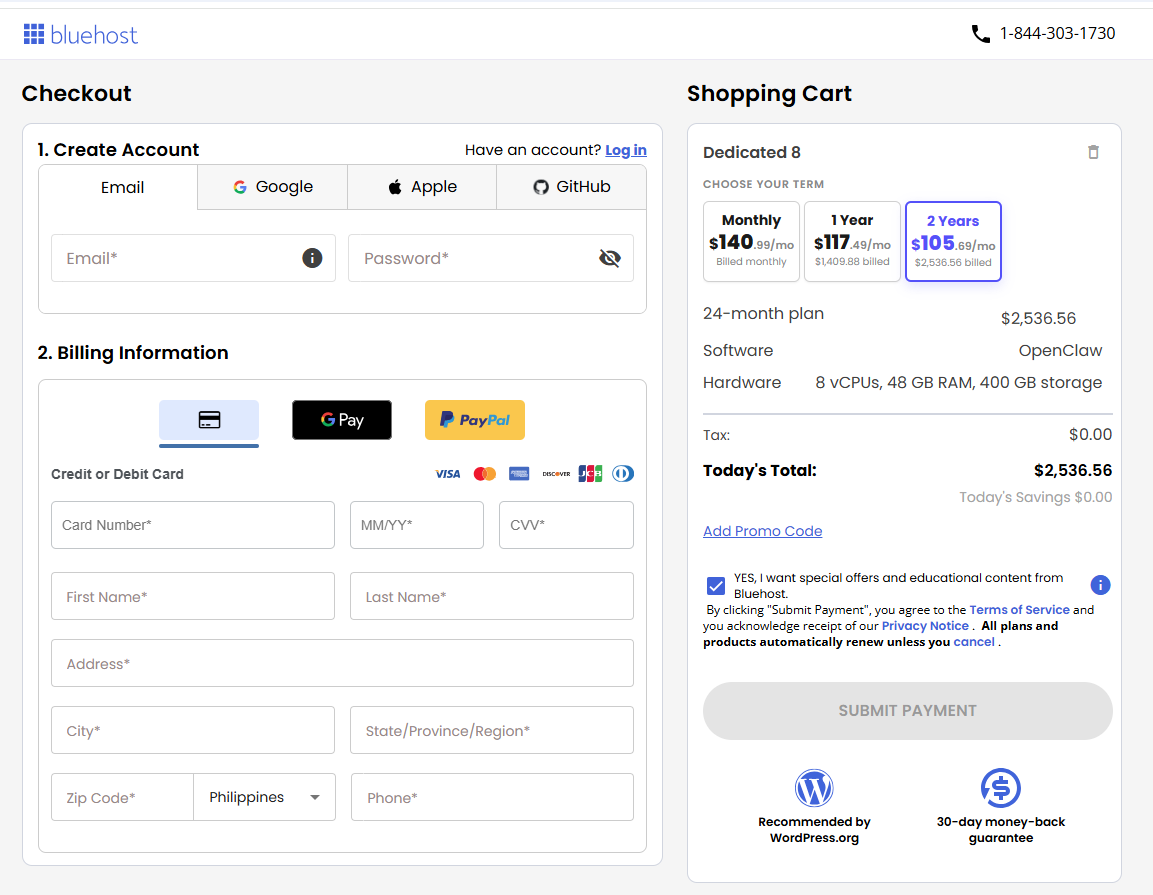Click the Mastercard logo
1153x895 pixels.
[x=485, y=474]
